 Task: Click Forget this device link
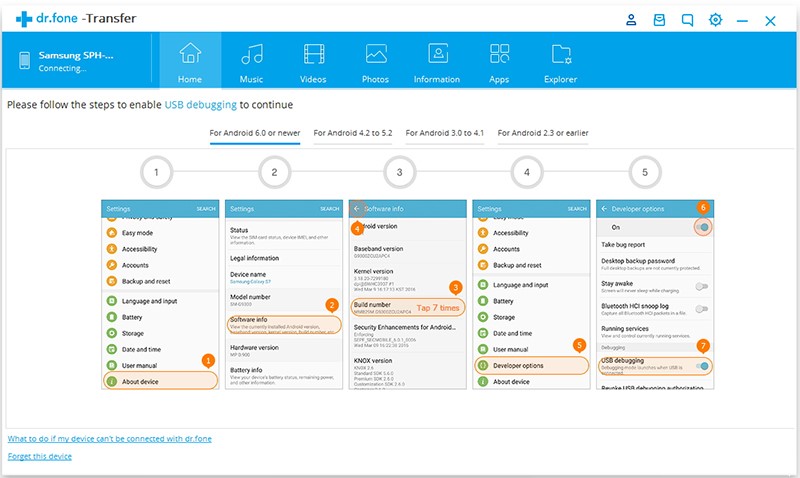pos(40,457)
